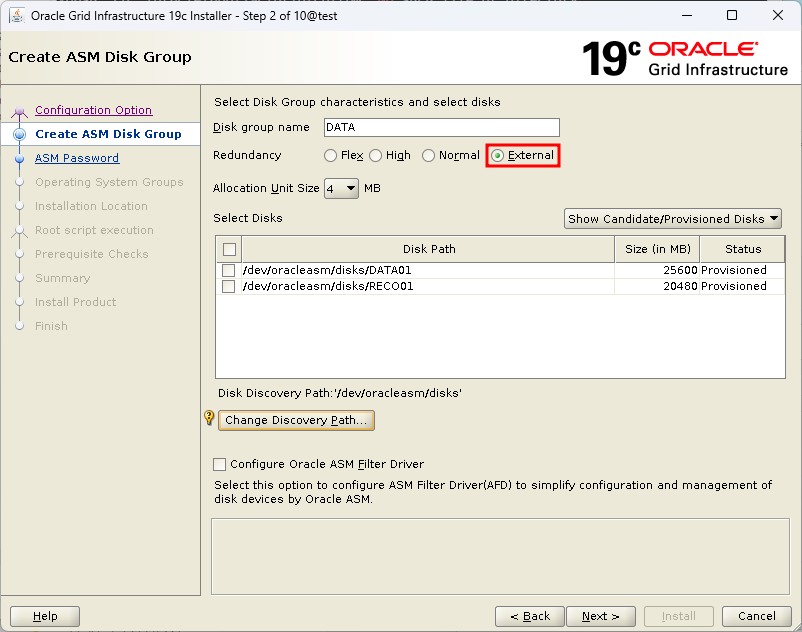Go Back to previous step
The width and height of the screenshot is (802, 632).
click(x=530, y=616)
